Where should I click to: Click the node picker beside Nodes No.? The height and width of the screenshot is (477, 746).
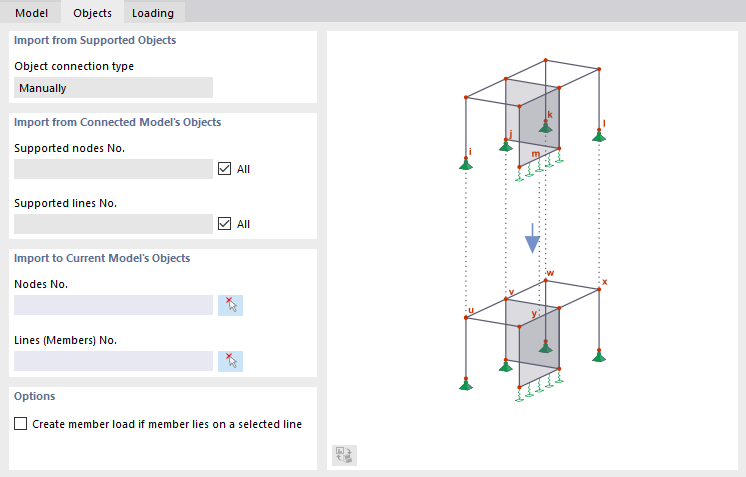[231, 305]
